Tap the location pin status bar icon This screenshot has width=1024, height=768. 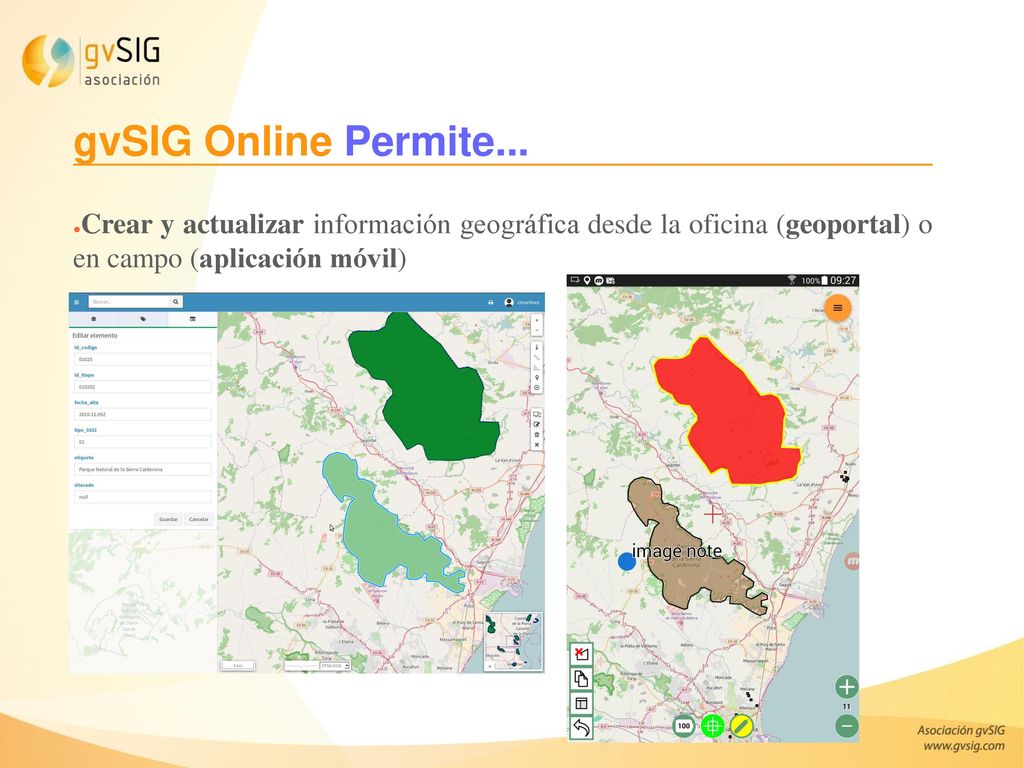(x=587, y=280)
